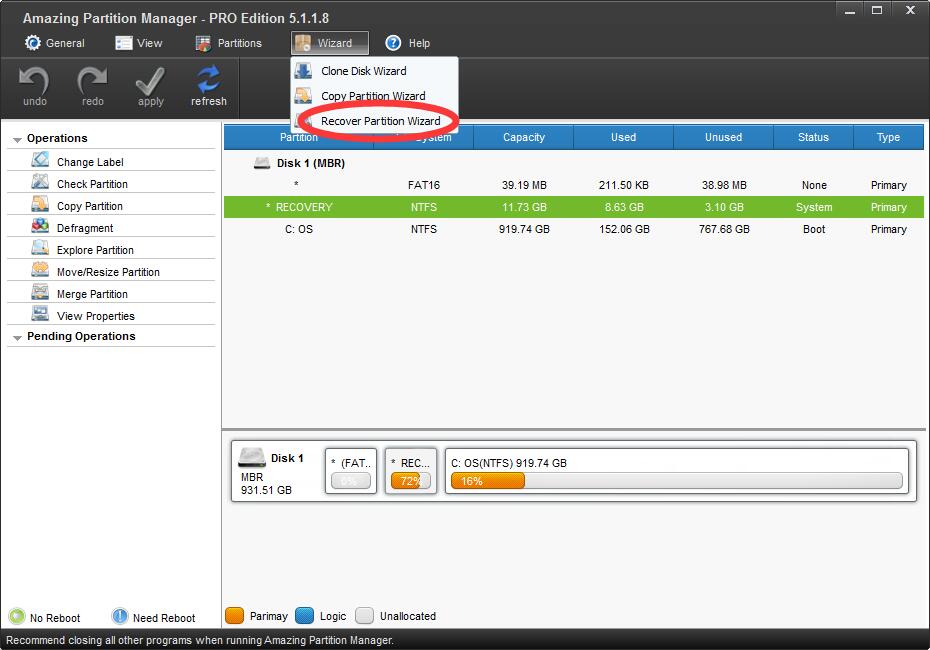Sort by Used column header
The height and width of the screenshot is (650, 930).
(623, 137)
